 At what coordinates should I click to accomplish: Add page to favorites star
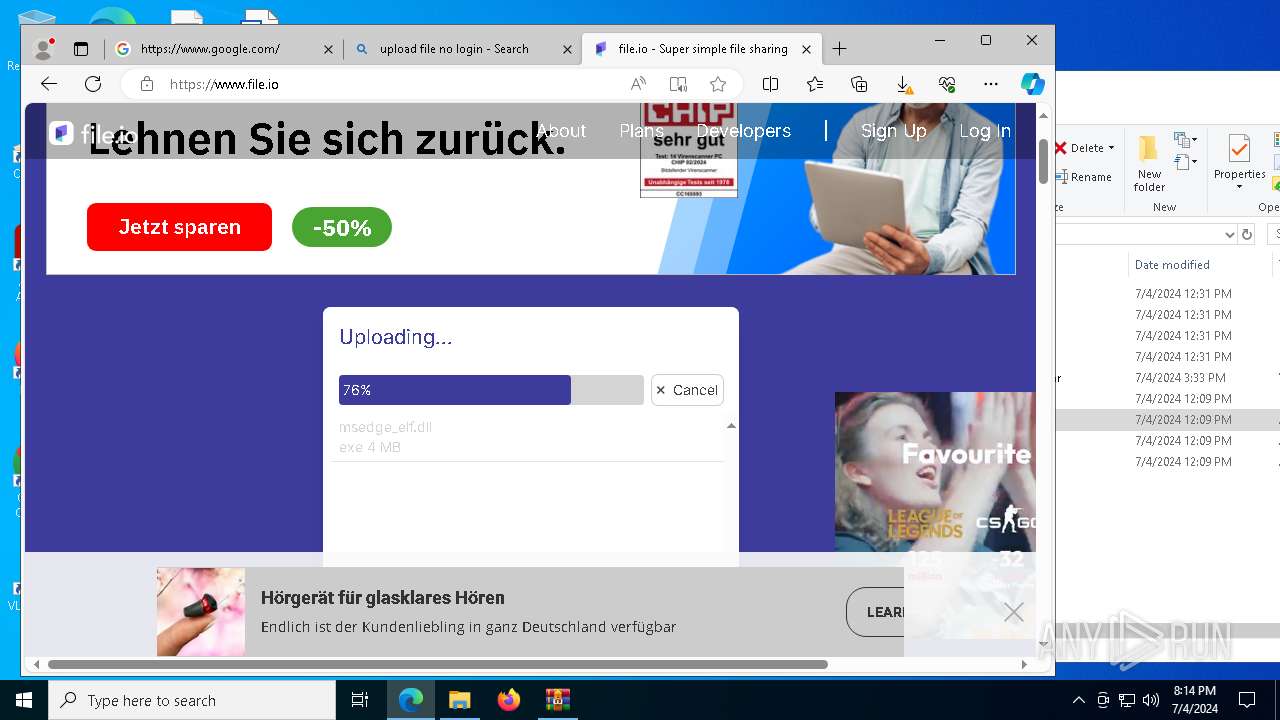click(x=718, y=84)
